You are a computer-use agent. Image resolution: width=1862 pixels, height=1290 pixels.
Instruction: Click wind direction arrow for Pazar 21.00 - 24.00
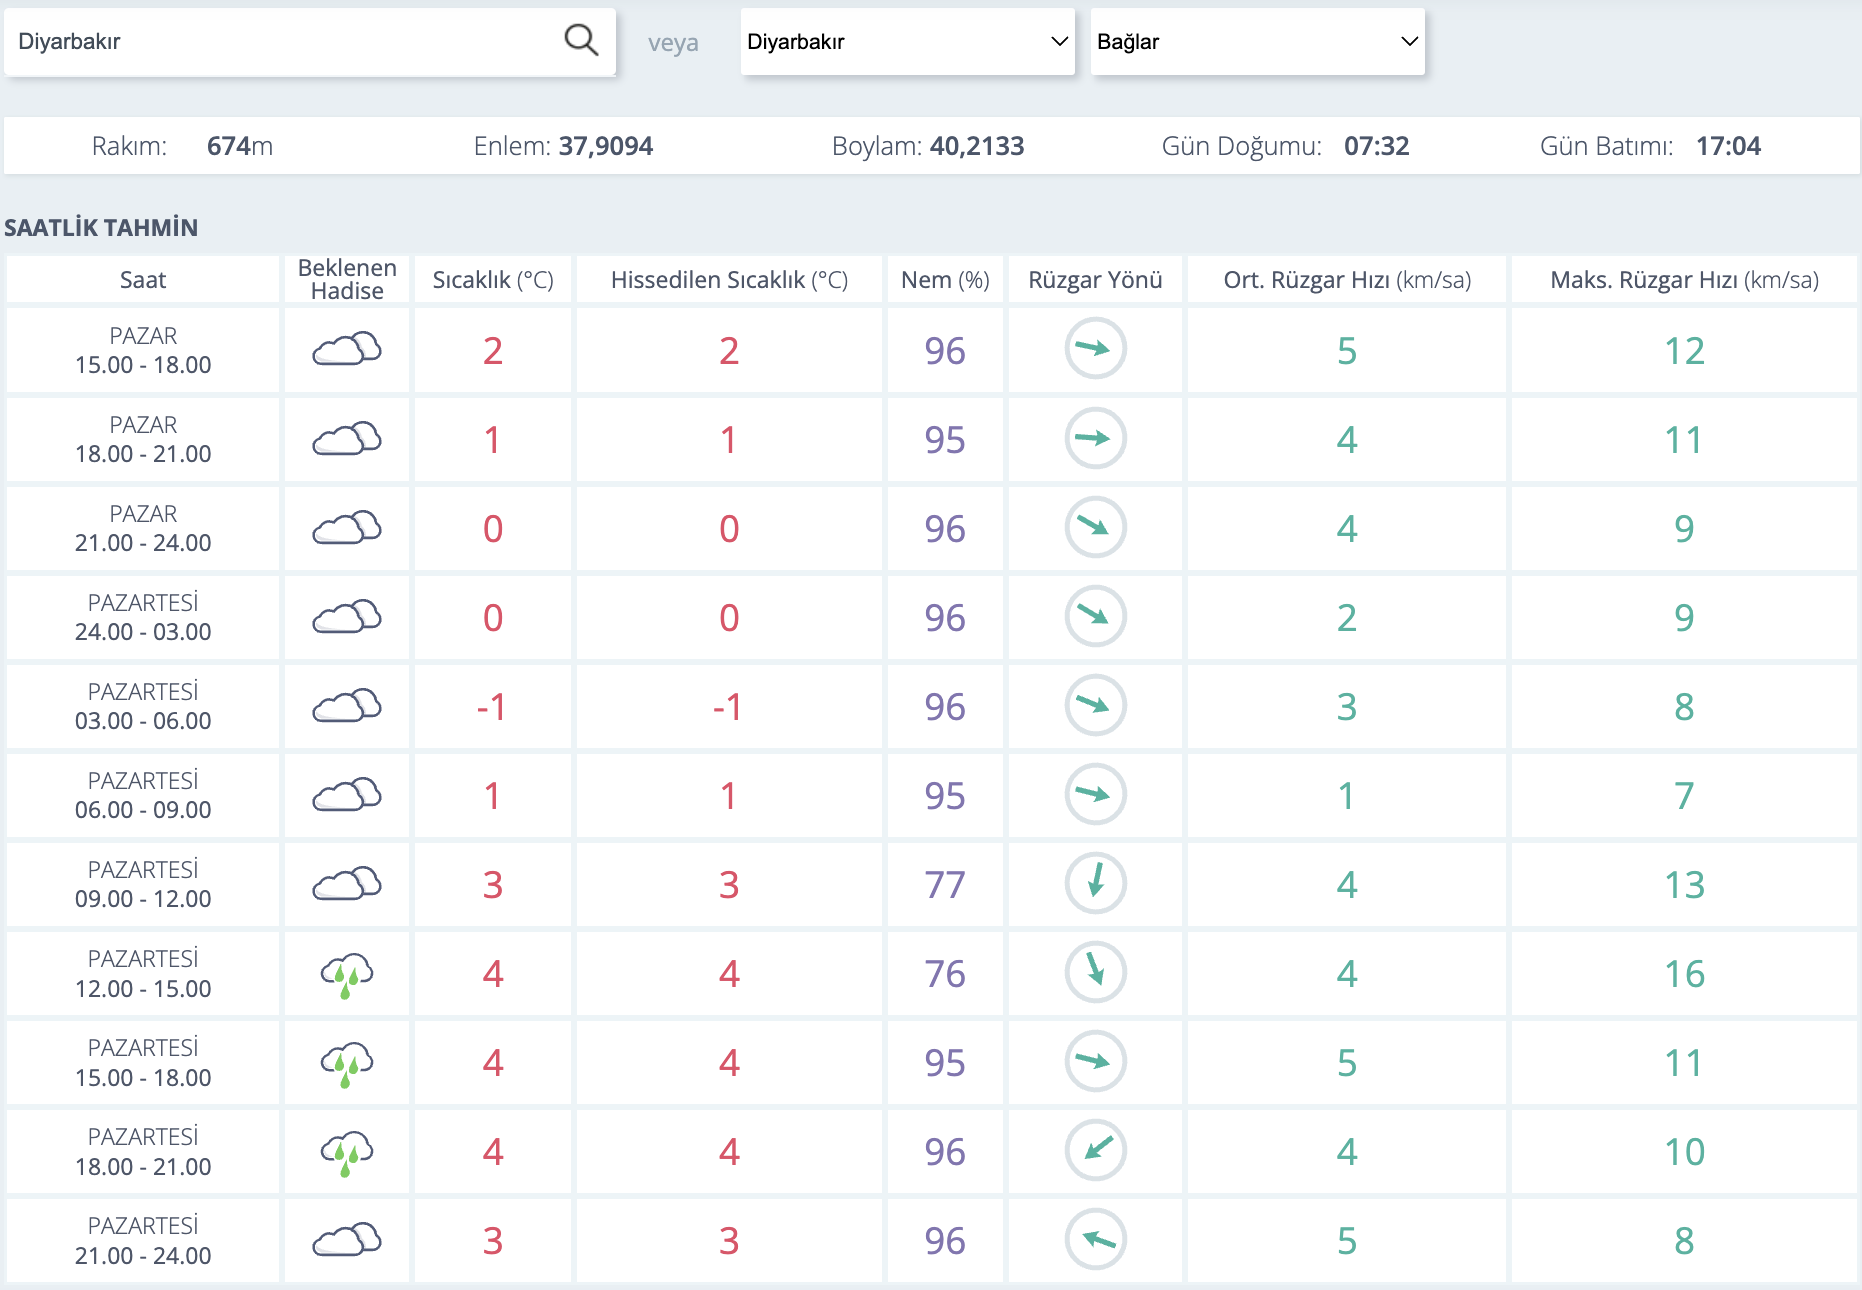pos(1095,527)
